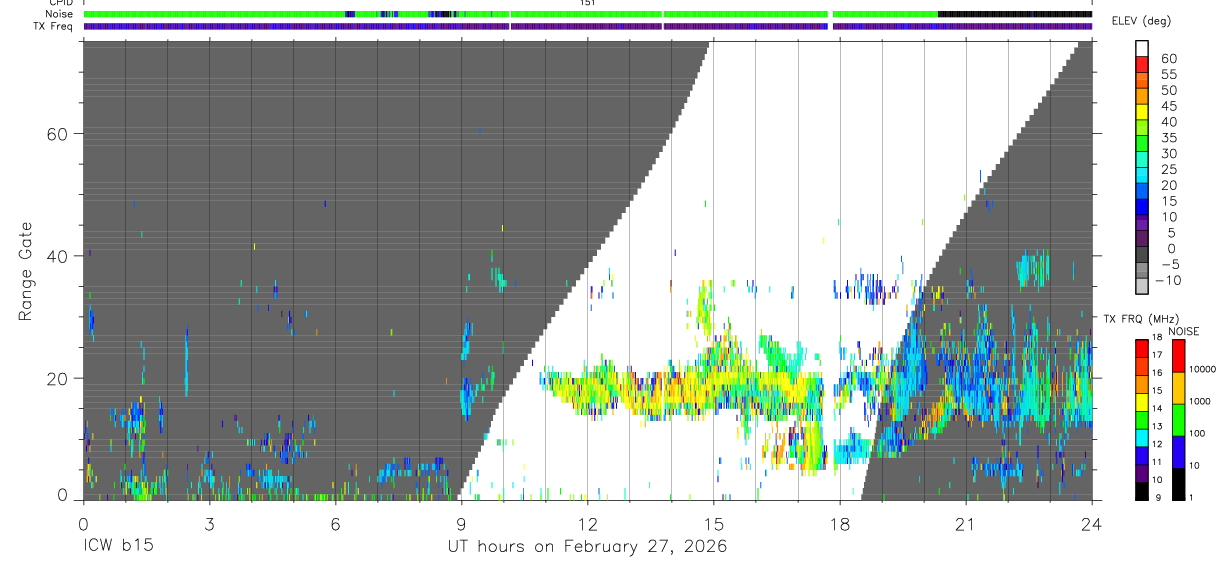Click the '24' tick on the UT hours axis
The height and width of the screenshot is (567, 1228).
1092,523
